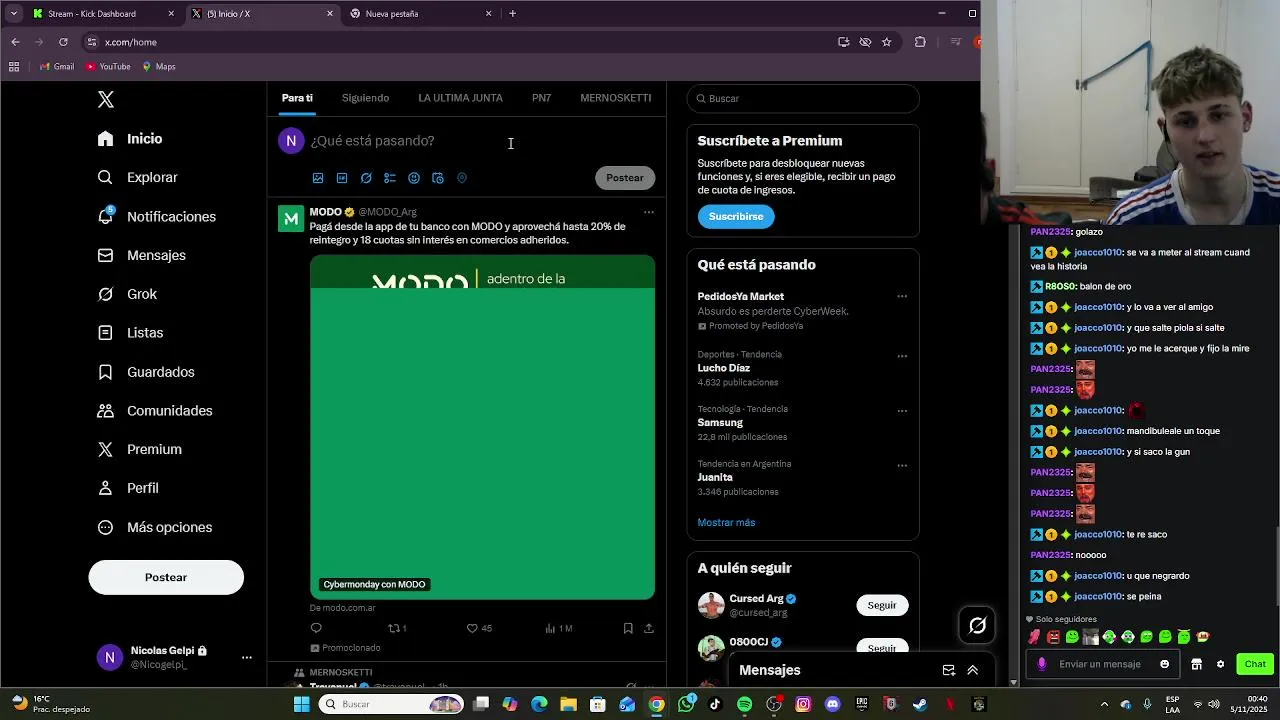
Task: Send message with green Chat button
Action: pos(1255,664)
